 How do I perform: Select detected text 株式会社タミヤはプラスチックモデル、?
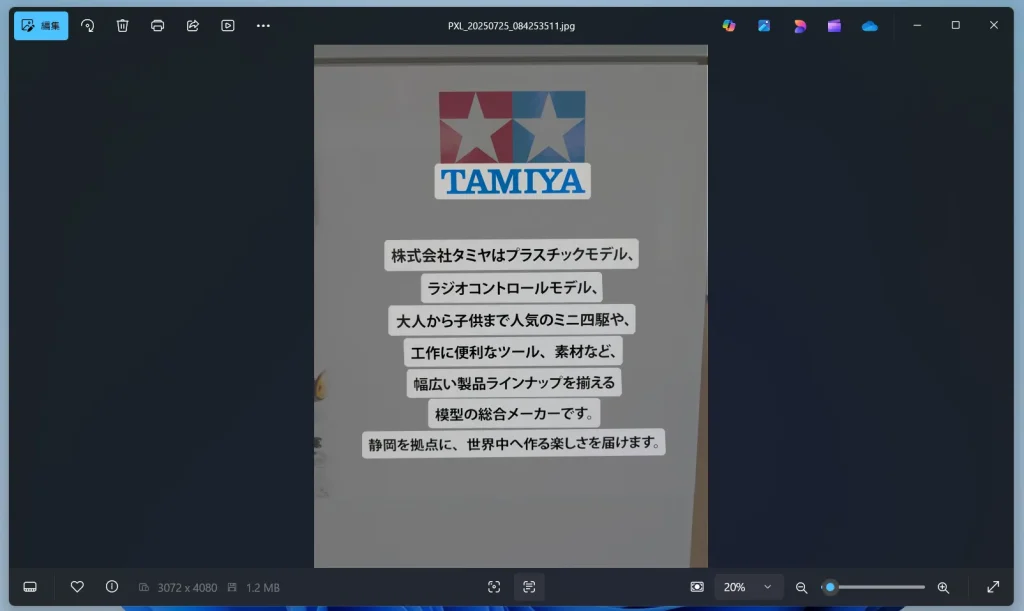point(511,255)
